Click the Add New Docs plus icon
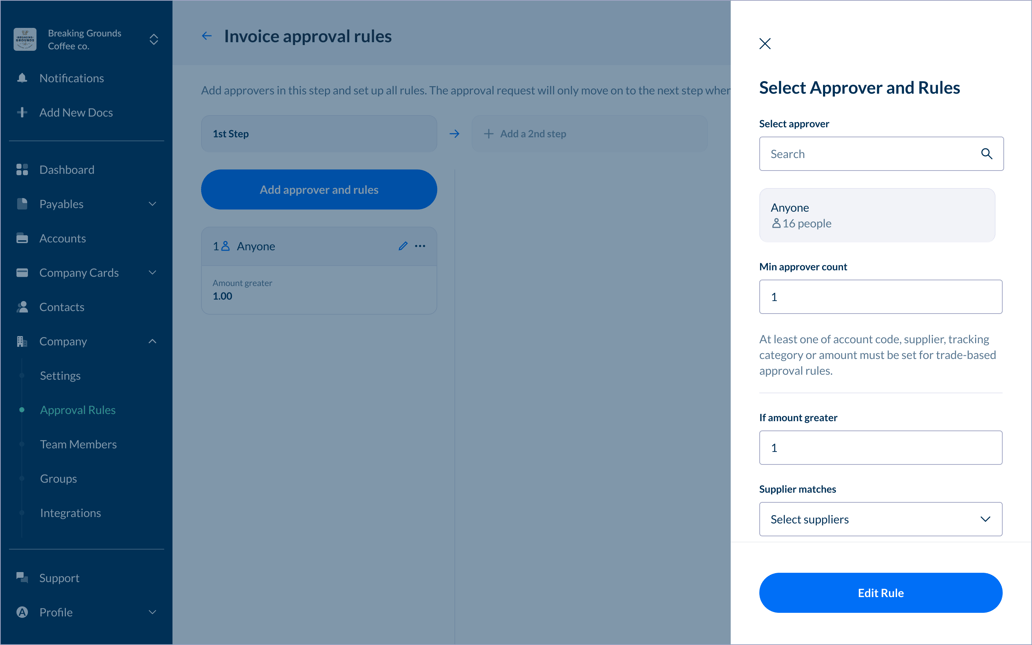The width and height of the screenshot is (1032, 645). (x=22, y=112)
